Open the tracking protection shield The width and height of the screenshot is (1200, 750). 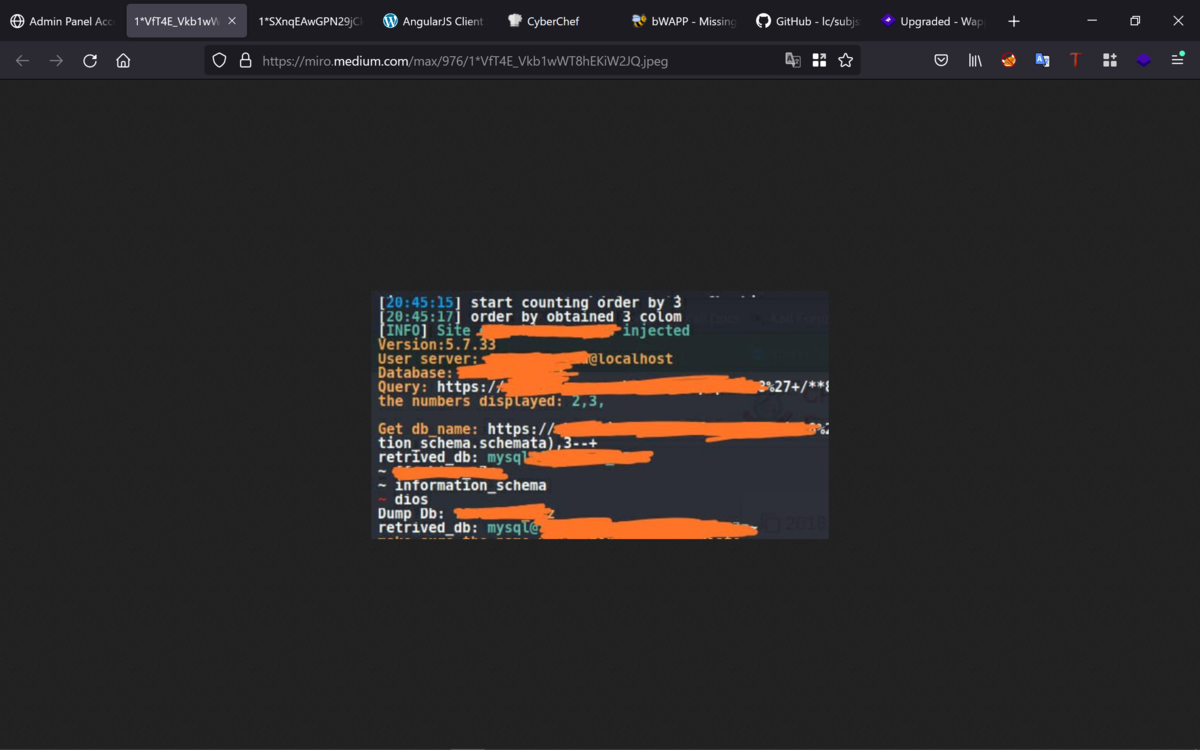(x=219, y=61)
